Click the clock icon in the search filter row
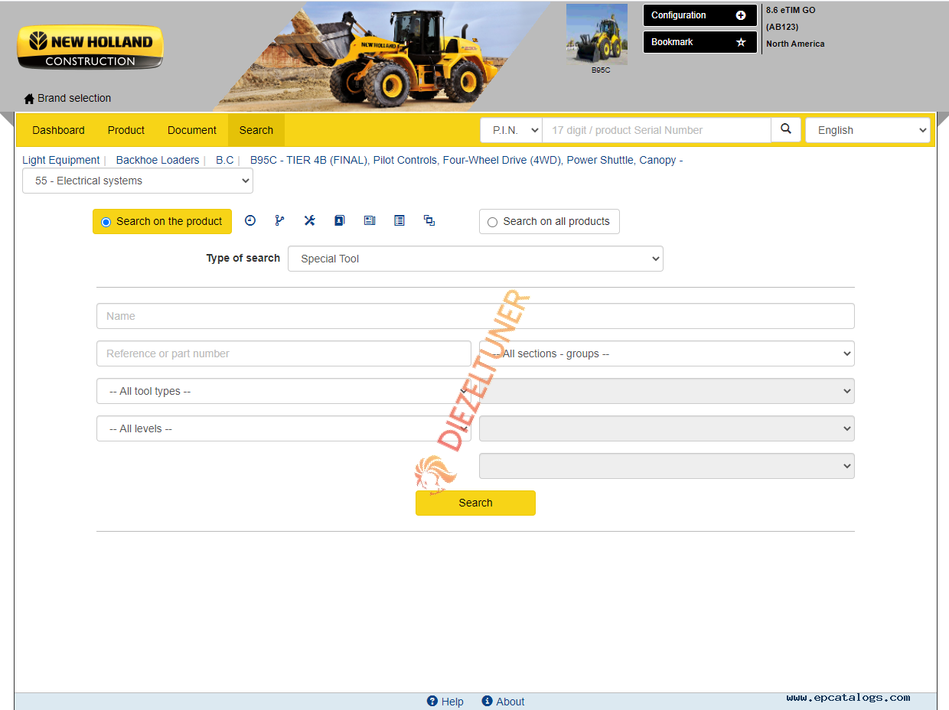 coord(250,220)
